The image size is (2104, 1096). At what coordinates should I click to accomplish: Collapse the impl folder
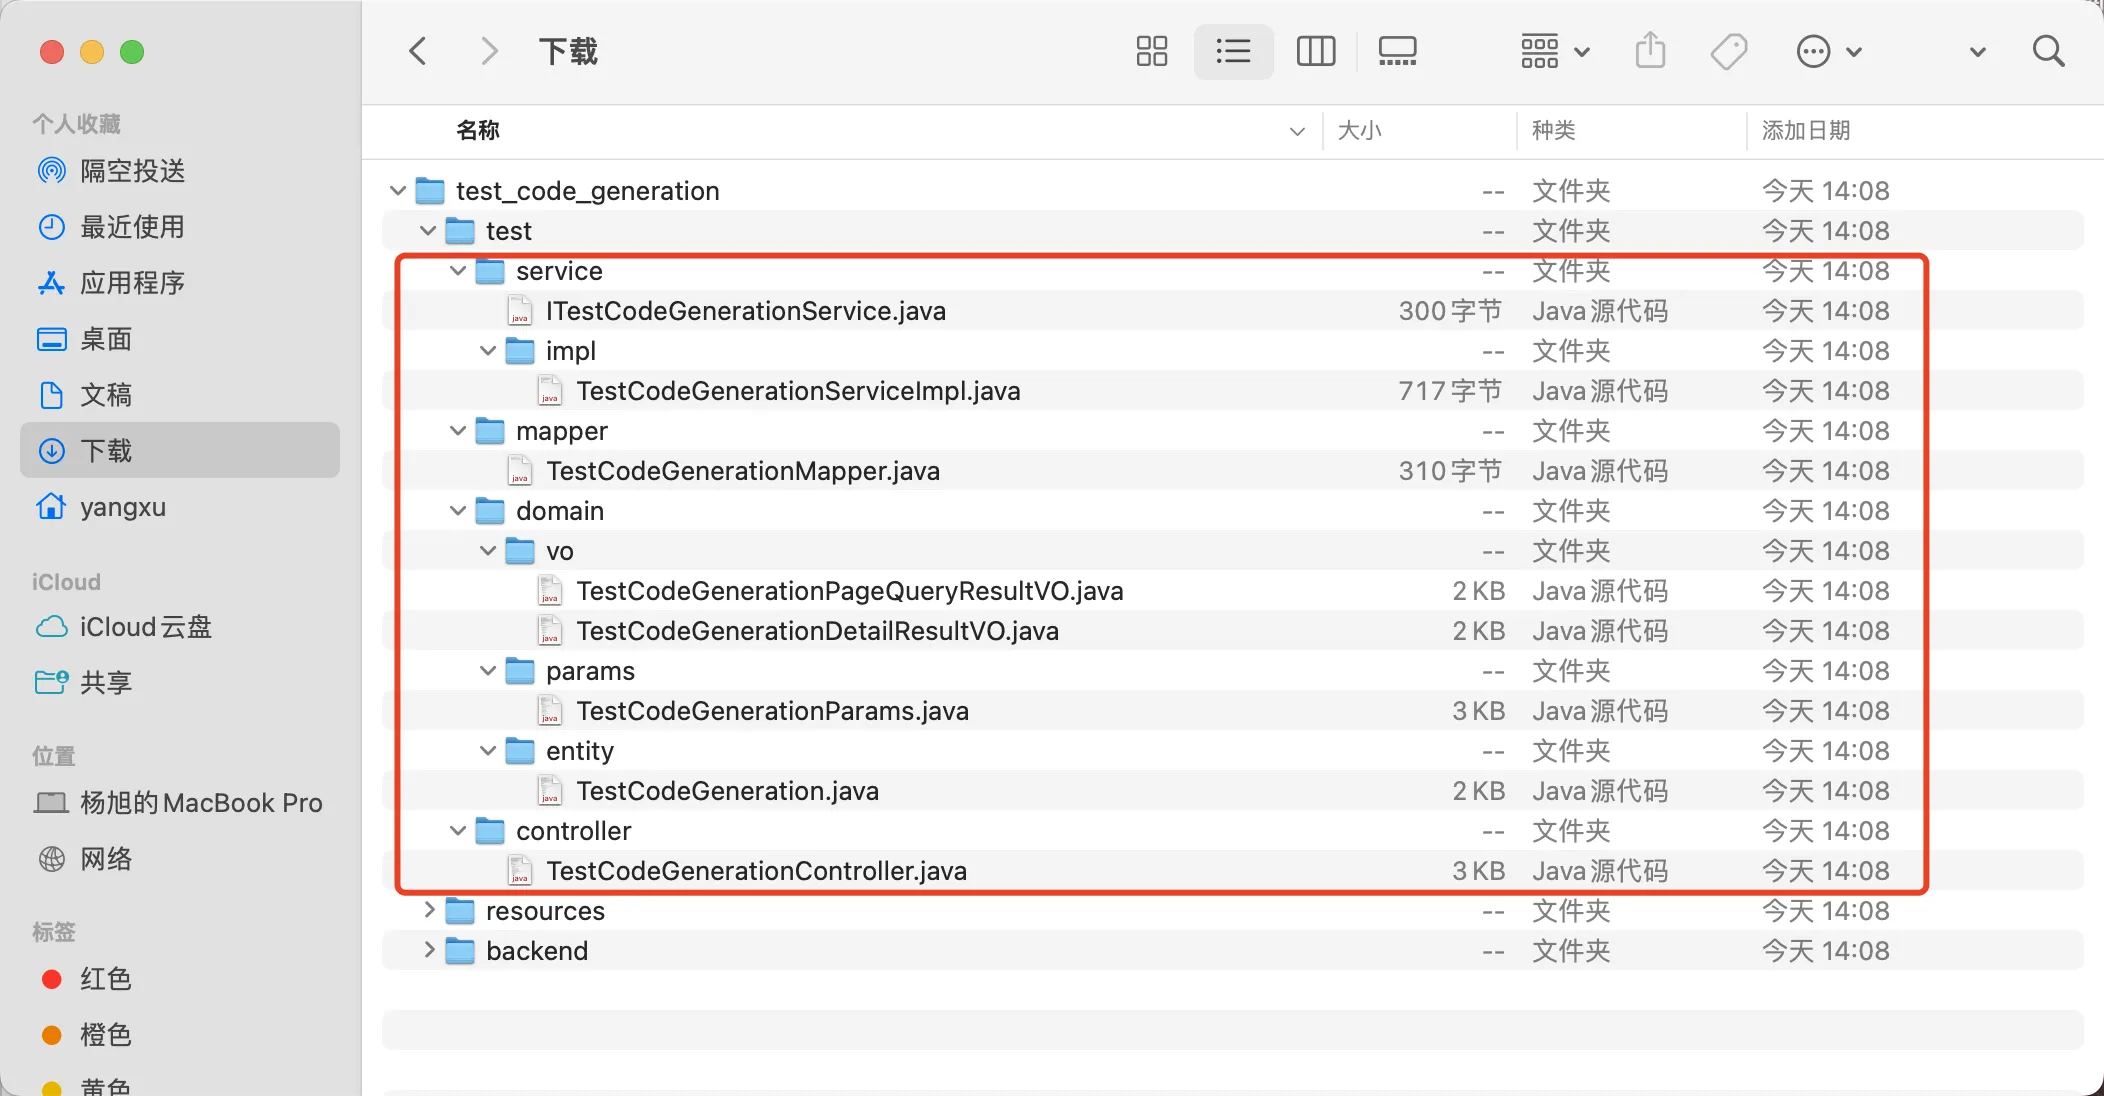pos(488,350)
